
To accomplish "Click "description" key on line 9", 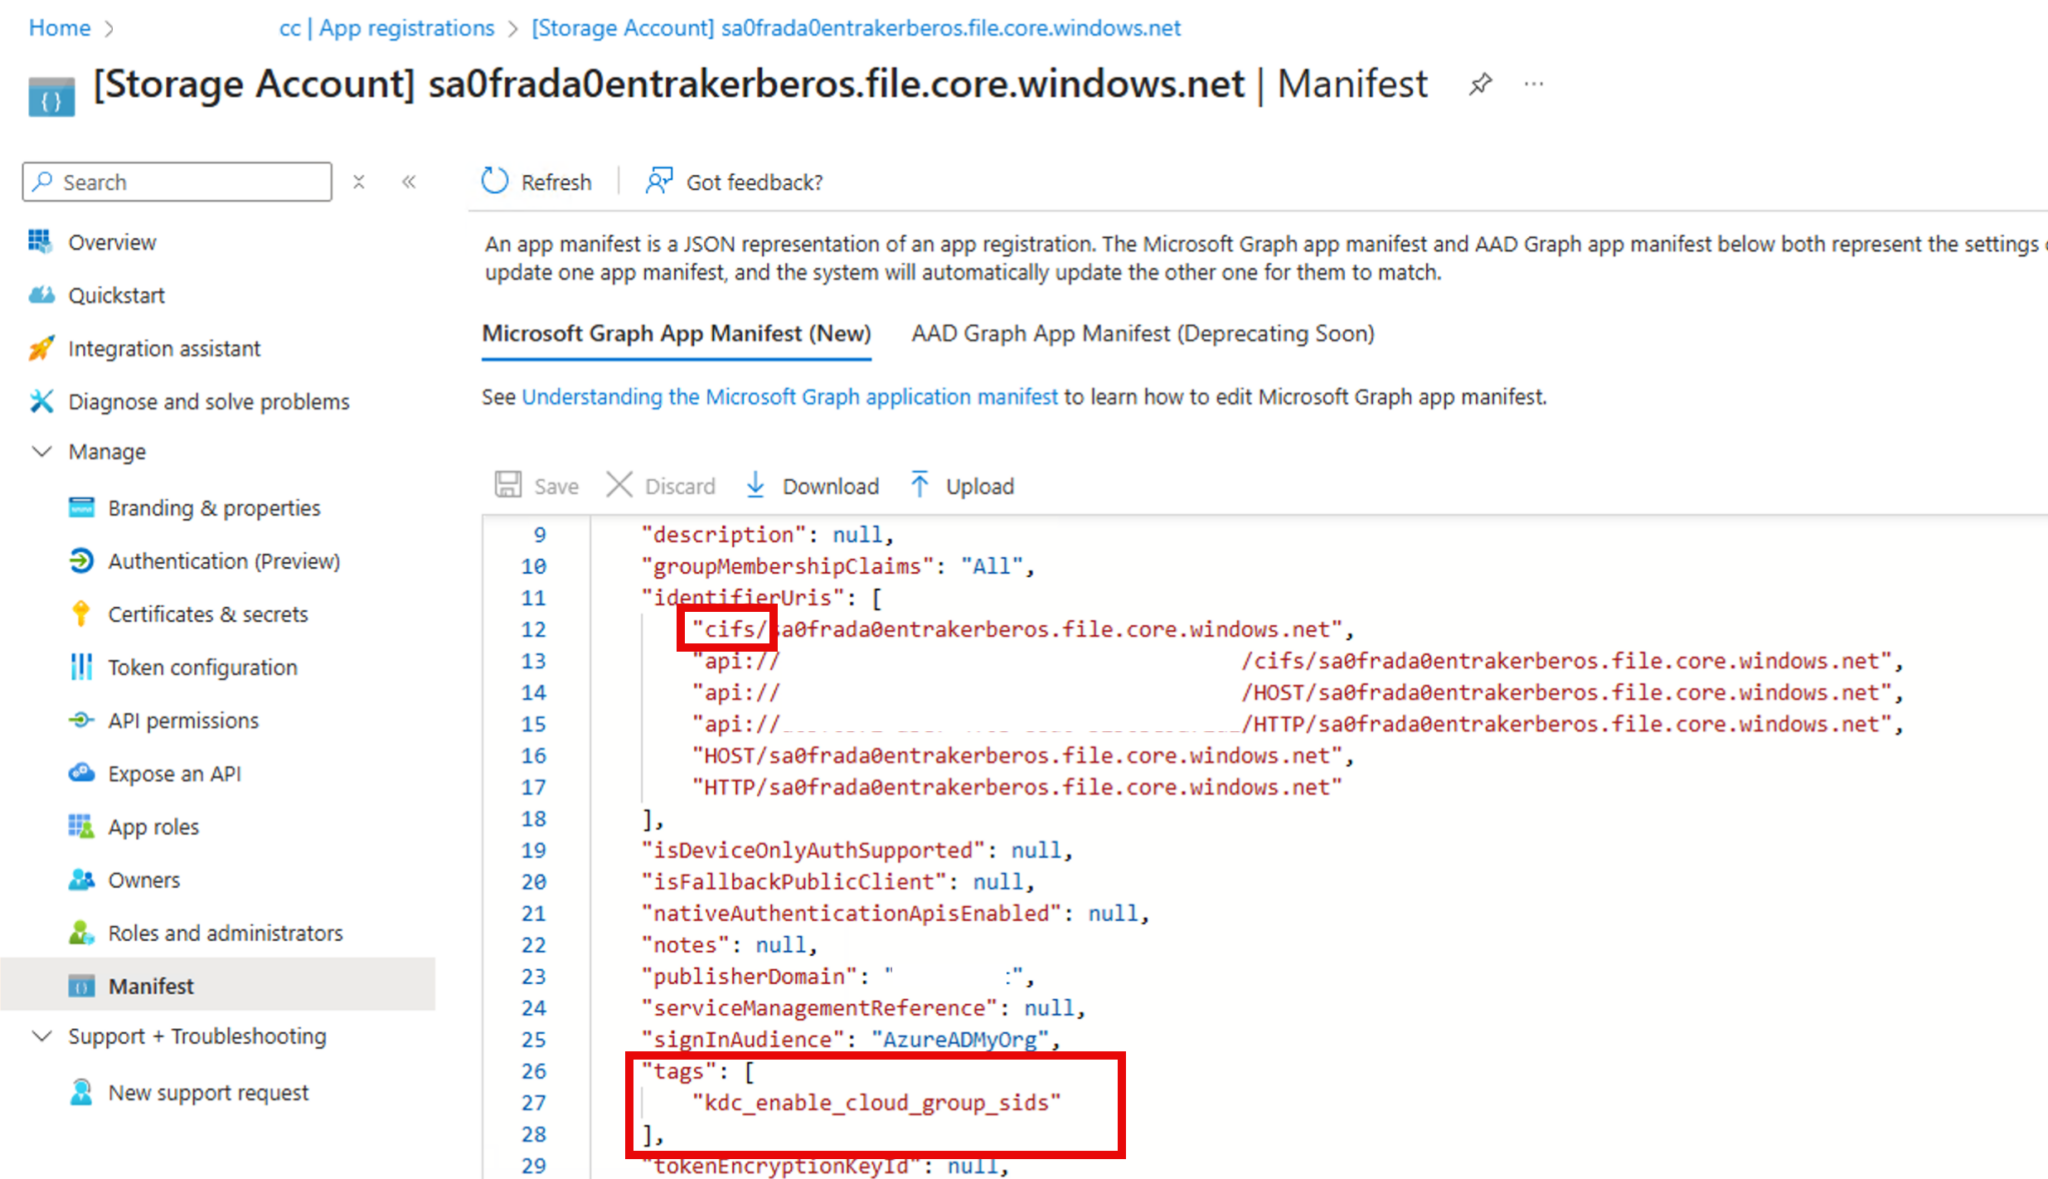I will coord(724,534).
